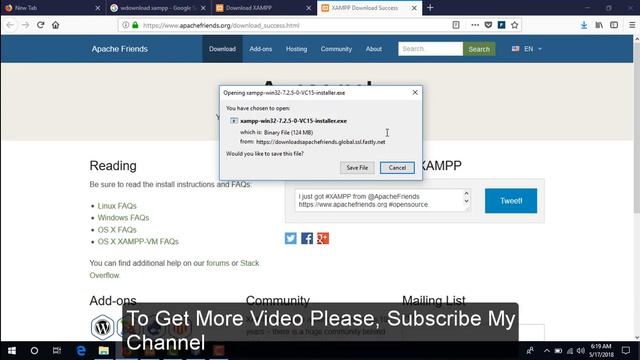Open the Apache Friends home link
Screen dimensions: 640x360
pyautogui.click(x=119, y=49)
